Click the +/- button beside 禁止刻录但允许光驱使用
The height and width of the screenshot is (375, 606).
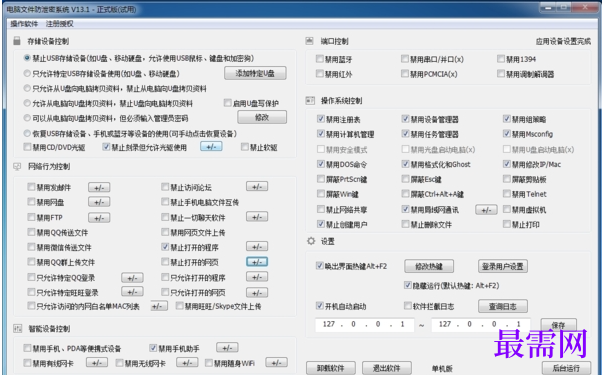coord(211,147)
